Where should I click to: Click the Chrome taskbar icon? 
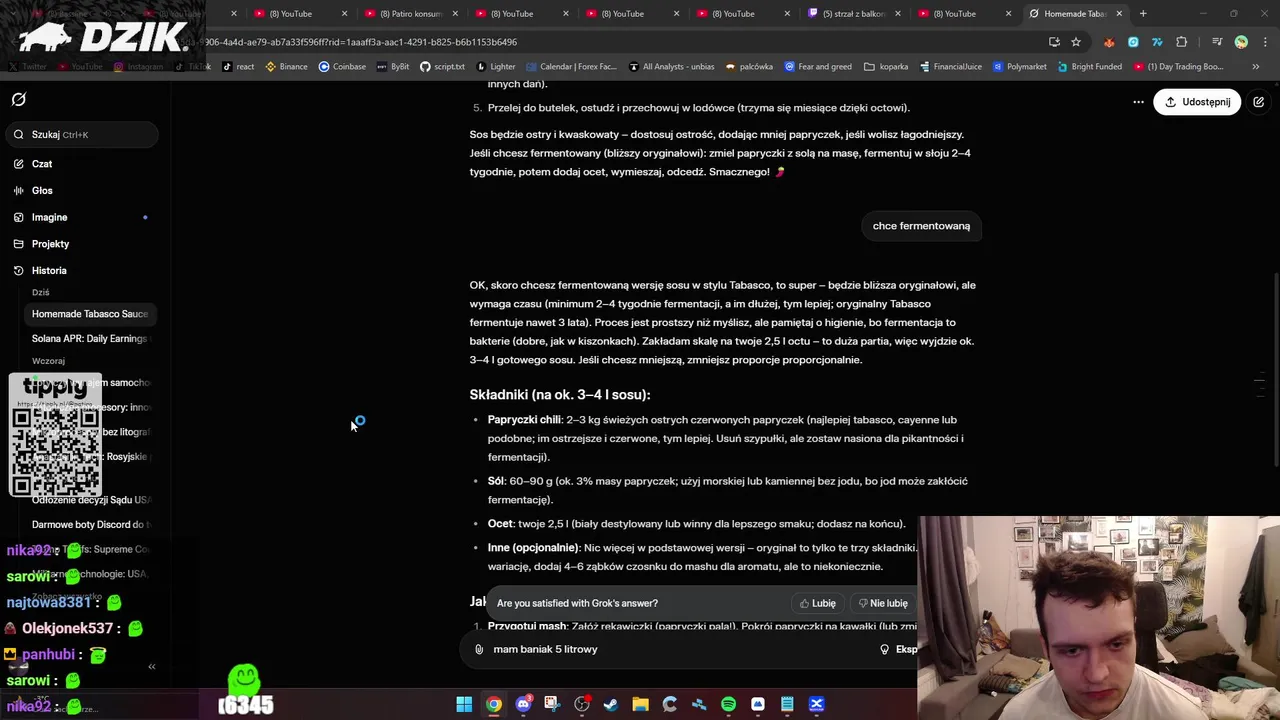pyautogui.click(x=494, y=704)
